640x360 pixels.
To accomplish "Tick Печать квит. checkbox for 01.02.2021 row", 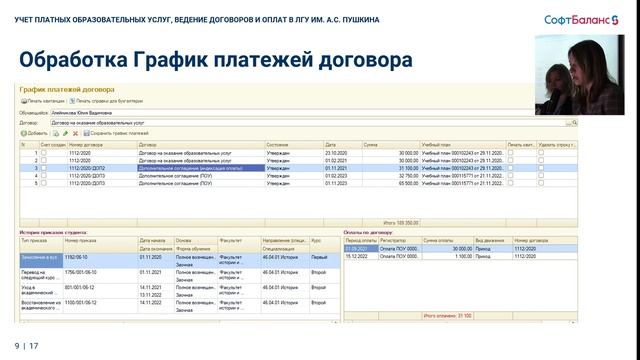I will tap(510, 160).
